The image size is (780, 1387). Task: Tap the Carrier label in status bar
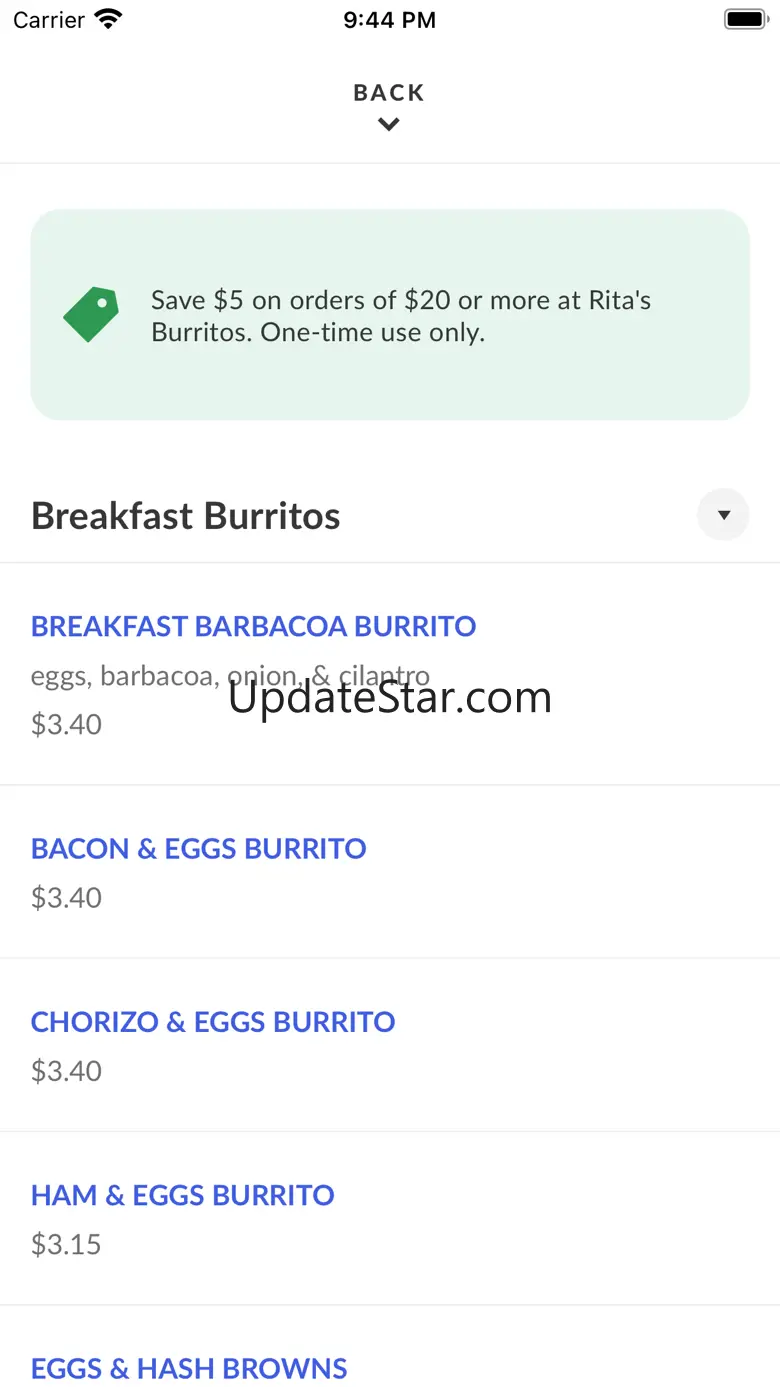49,20
